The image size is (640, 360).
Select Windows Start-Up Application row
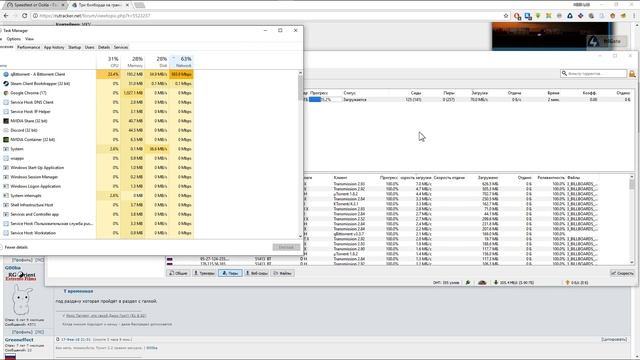point(97,168)
